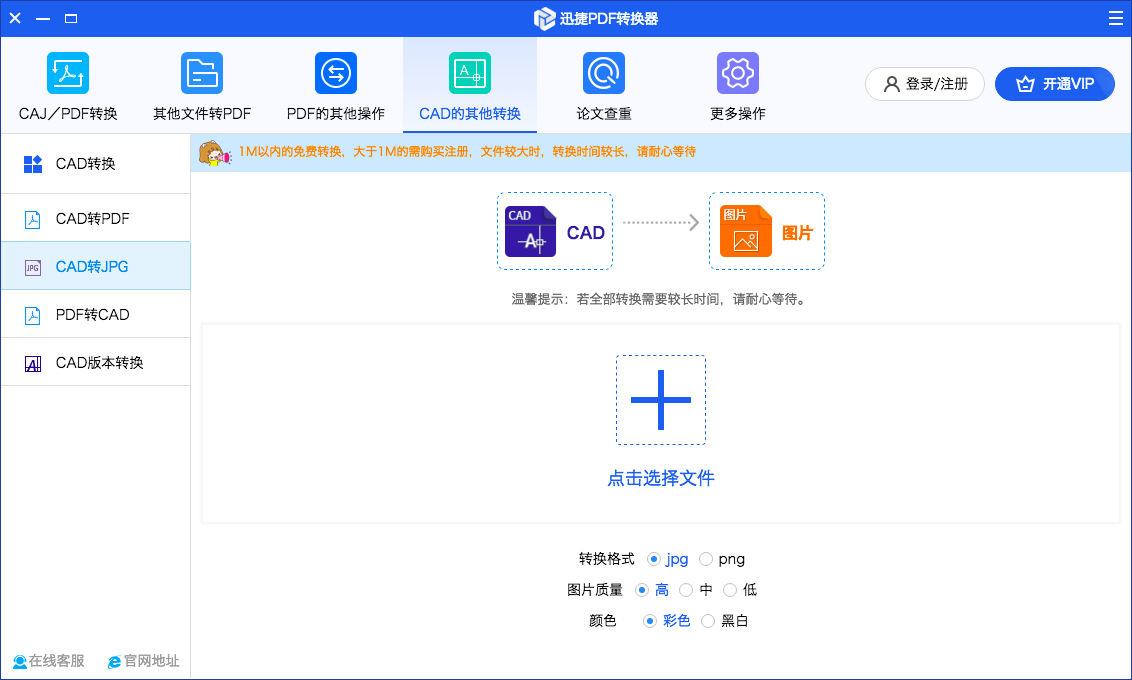Click the 迅捷PDF转换器 logo icon
Screen dimensions: 1132x680
point(544,19)
